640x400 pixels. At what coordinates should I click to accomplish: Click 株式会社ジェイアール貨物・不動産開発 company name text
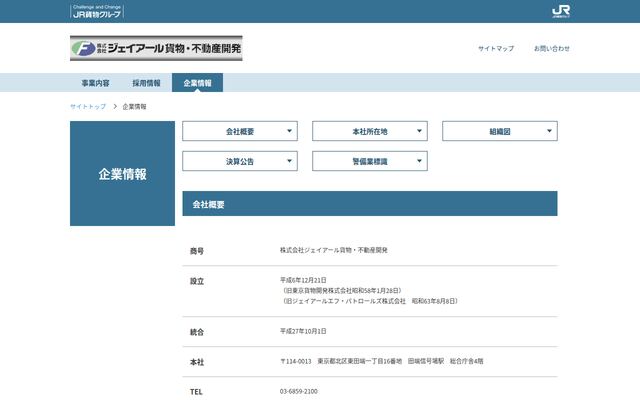(x=333, y=250)
